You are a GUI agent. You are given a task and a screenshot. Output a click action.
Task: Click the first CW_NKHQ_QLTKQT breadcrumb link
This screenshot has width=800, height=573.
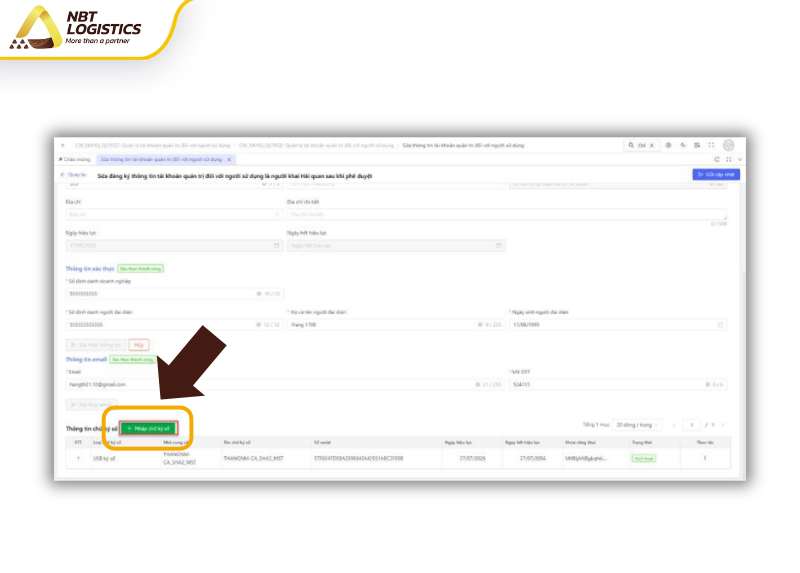pos(153,145)
